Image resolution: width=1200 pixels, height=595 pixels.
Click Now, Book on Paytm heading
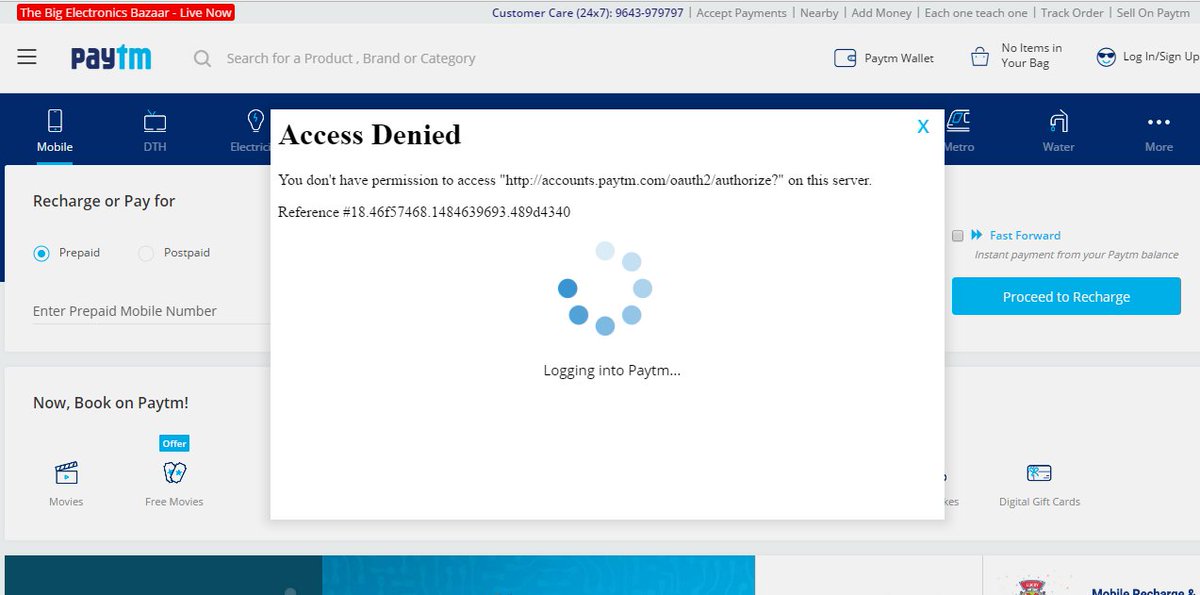tap(111, 403)
